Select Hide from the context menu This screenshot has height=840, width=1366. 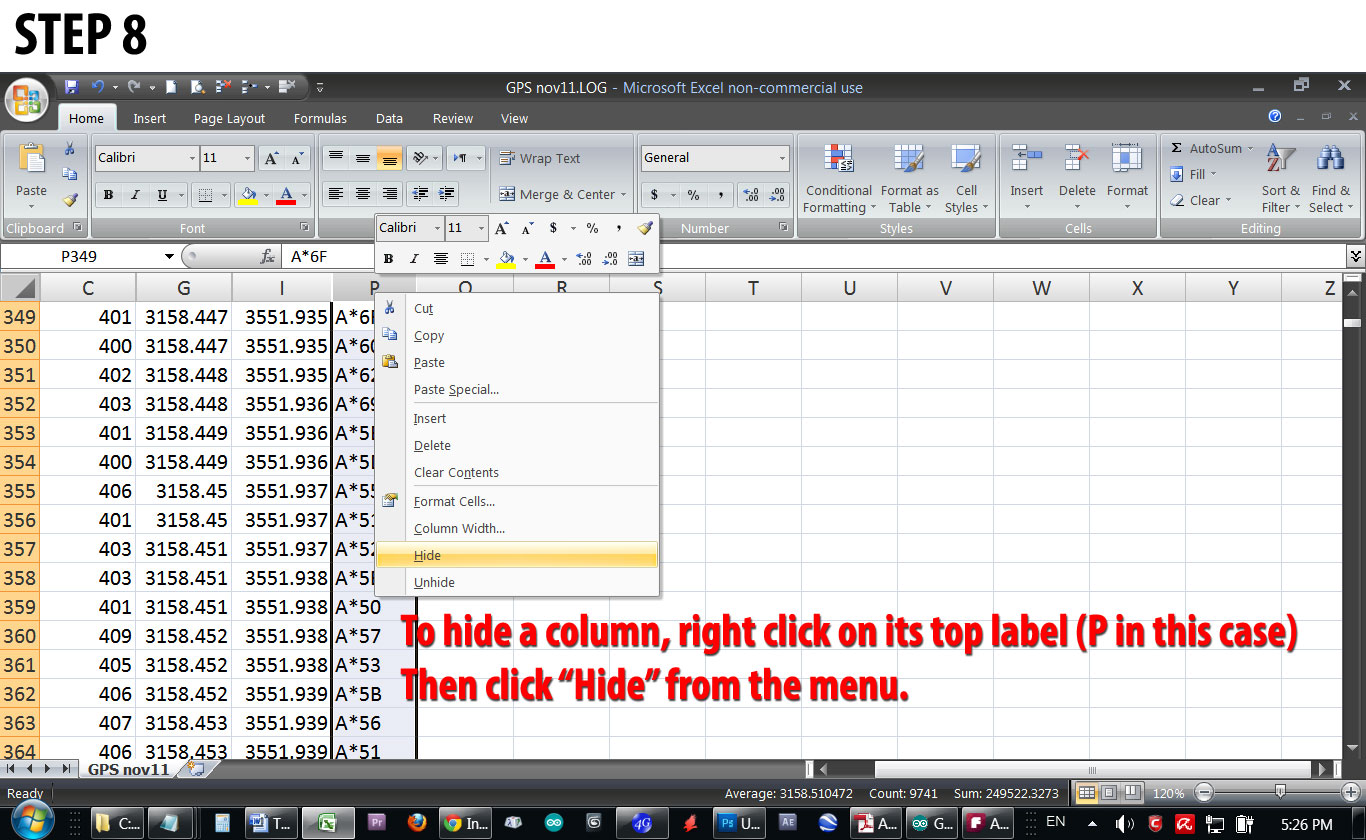tap(427, 555)
